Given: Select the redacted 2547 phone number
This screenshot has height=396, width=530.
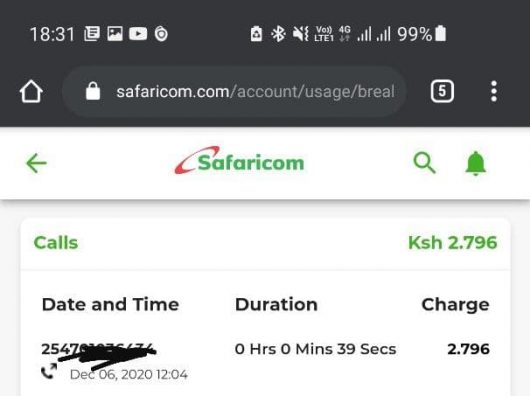Looking at the screenshot, I should (98, 350).
